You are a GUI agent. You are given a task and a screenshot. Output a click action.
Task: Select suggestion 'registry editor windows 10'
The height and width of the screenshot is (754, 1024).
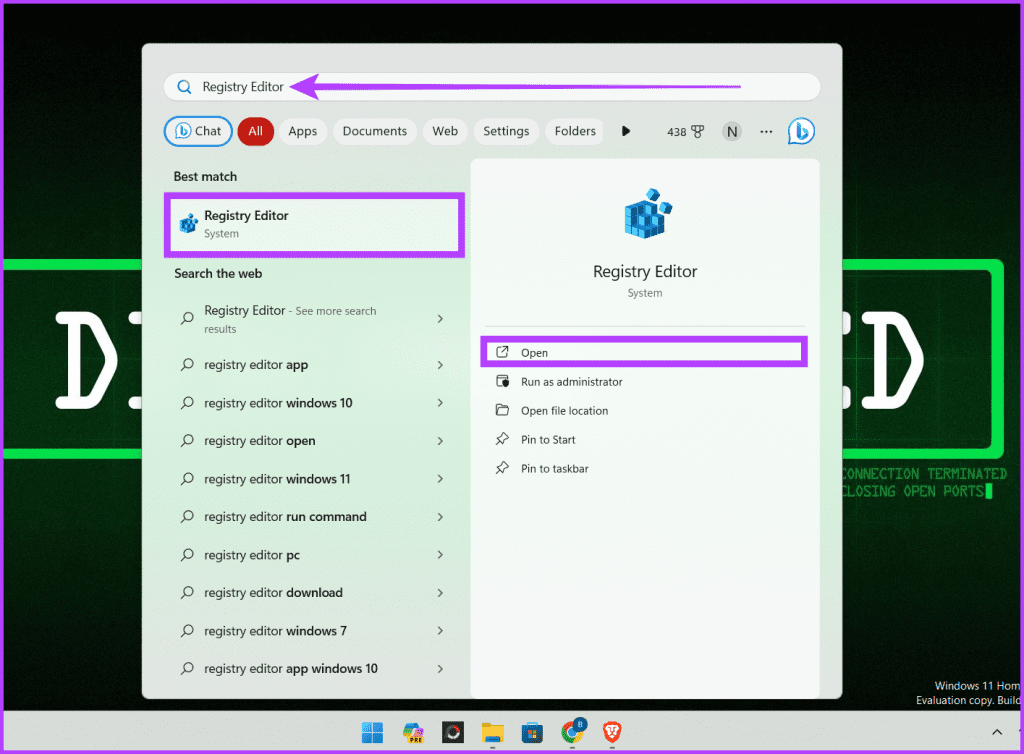coord(315,403)
